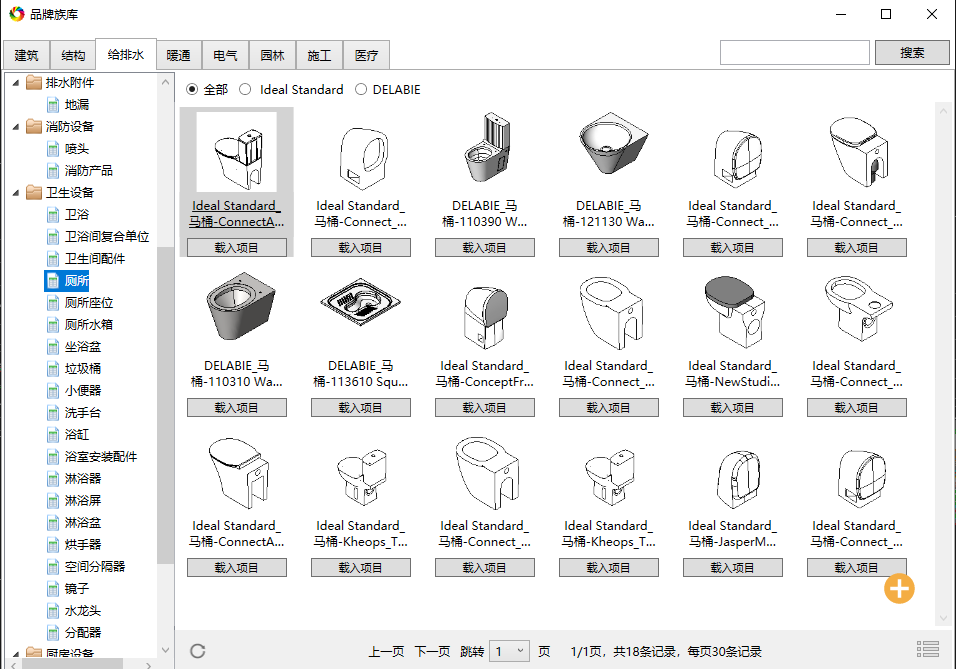
Task: Select the DELABIE brand filter
Action: tap(361, 90)
